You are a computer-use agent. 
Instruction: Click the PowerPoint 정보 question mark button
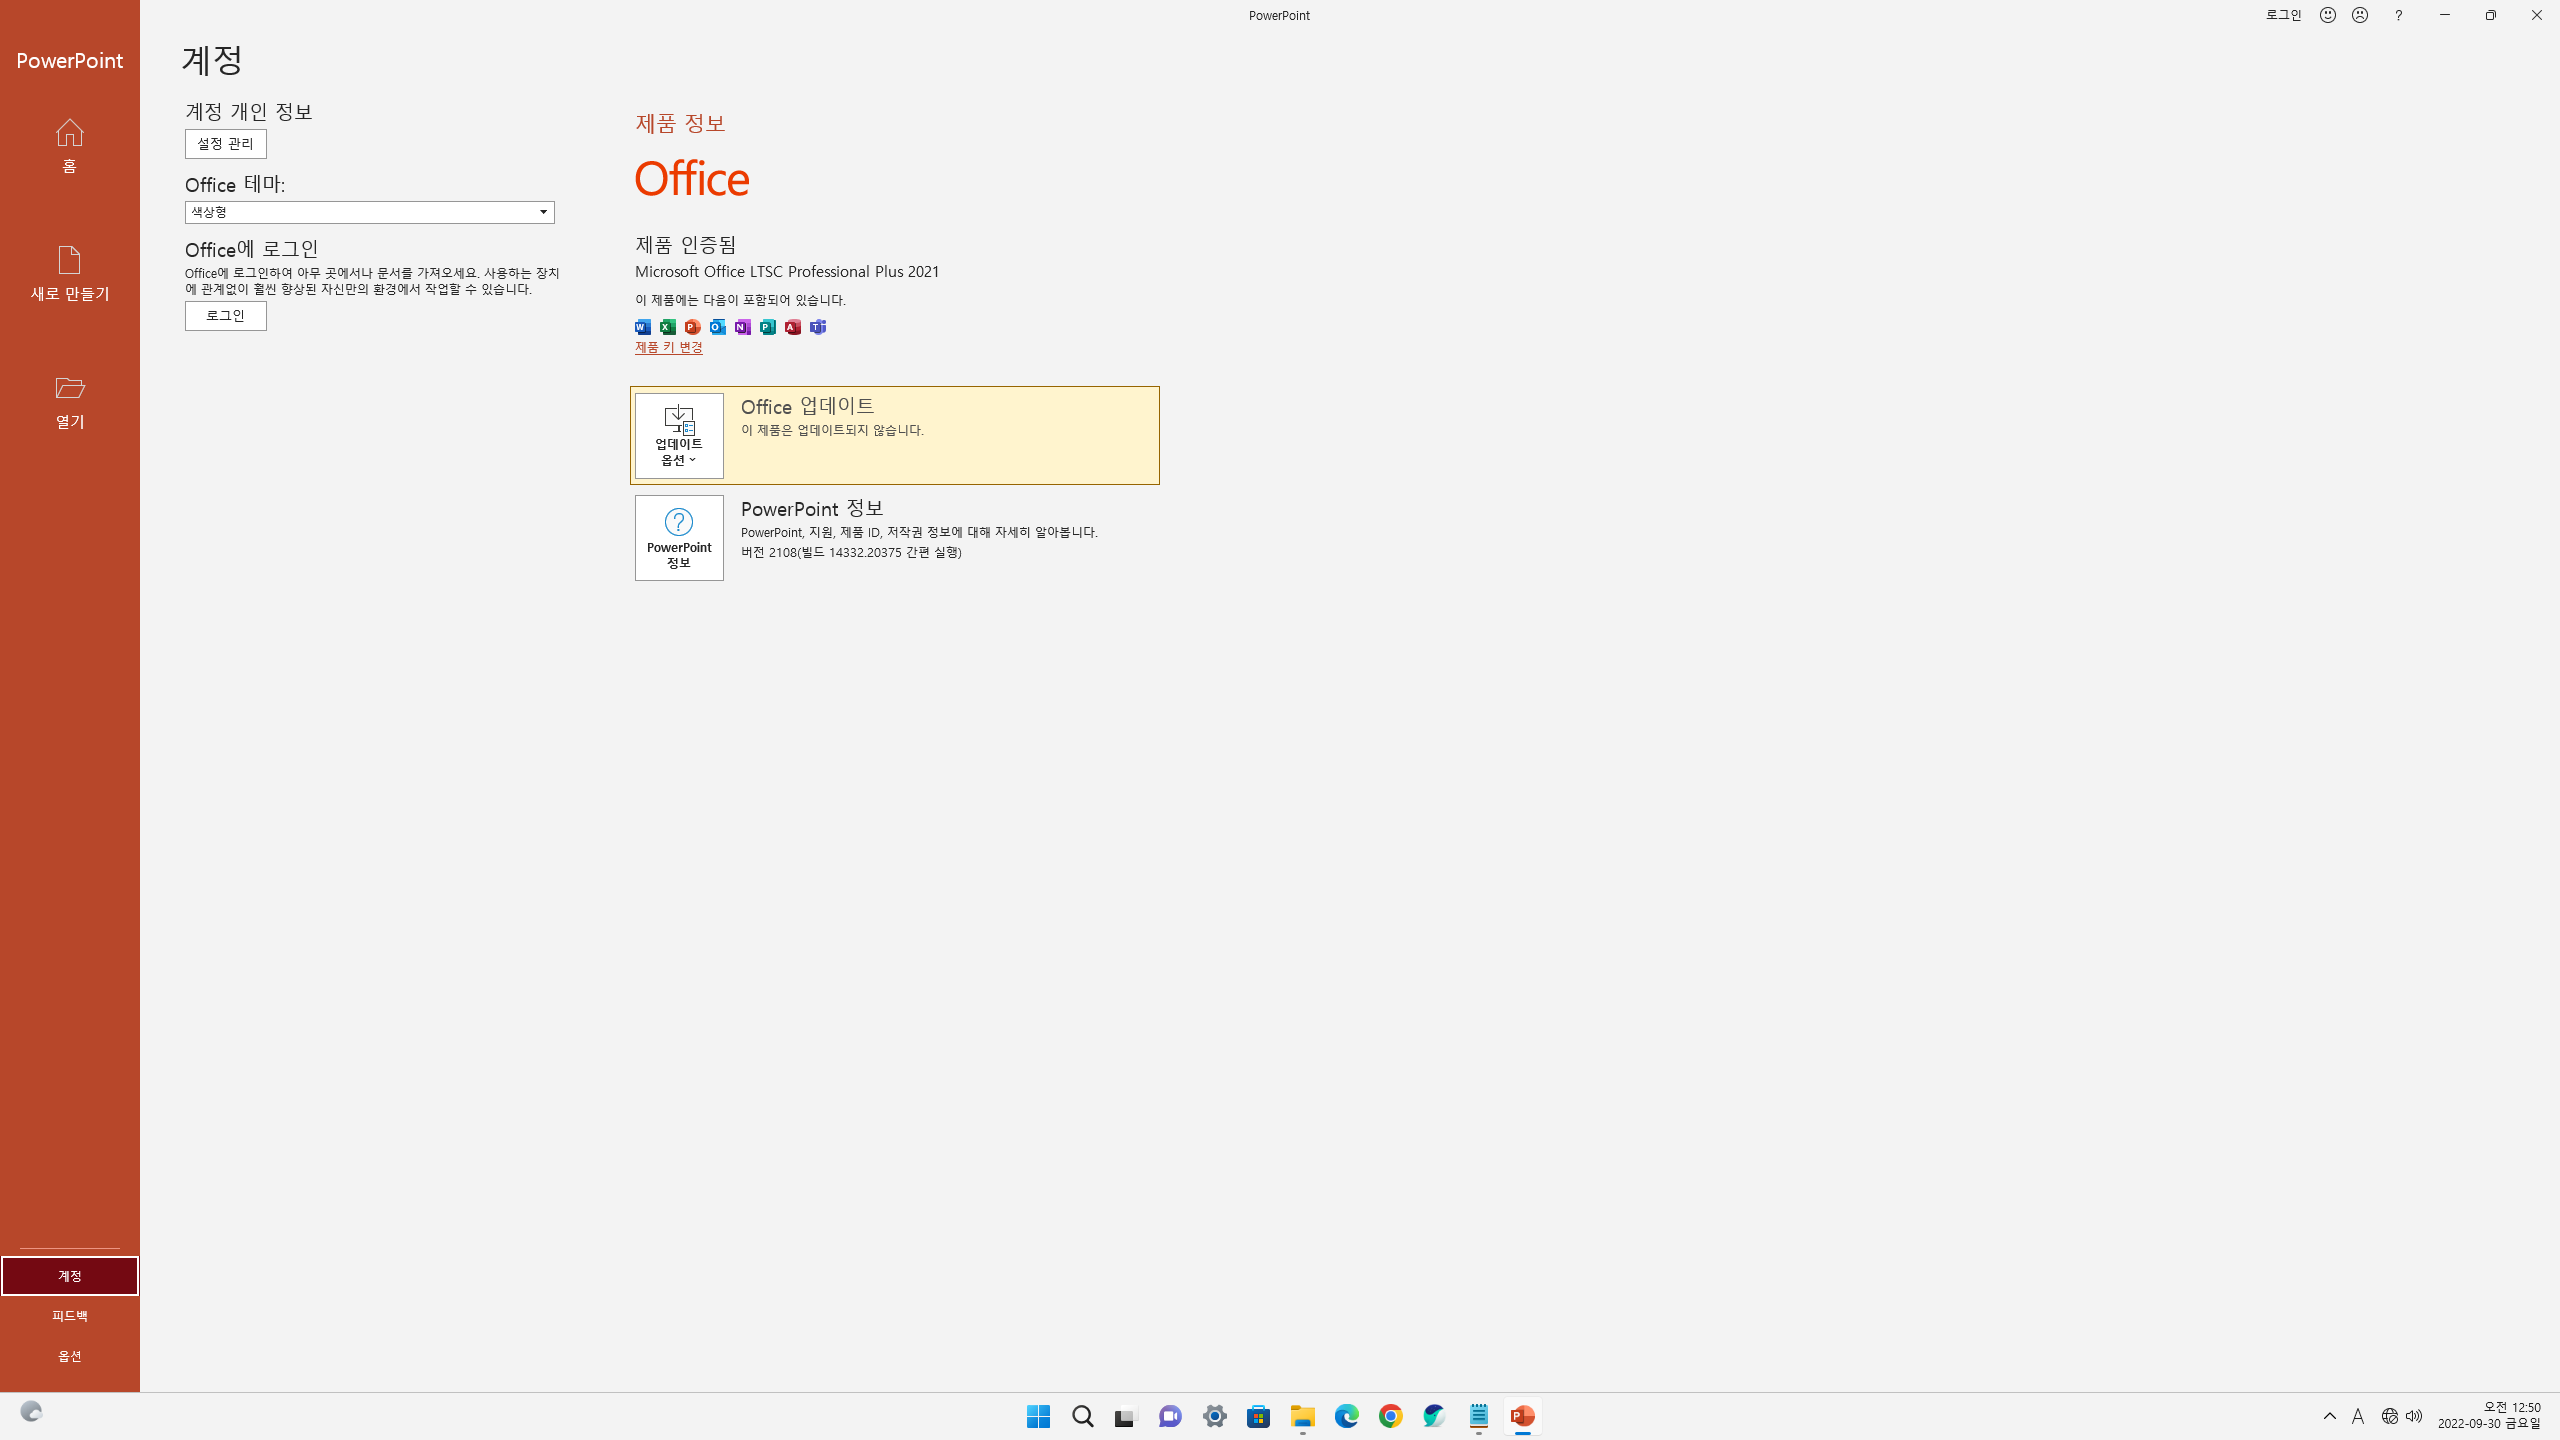point(679,538)
